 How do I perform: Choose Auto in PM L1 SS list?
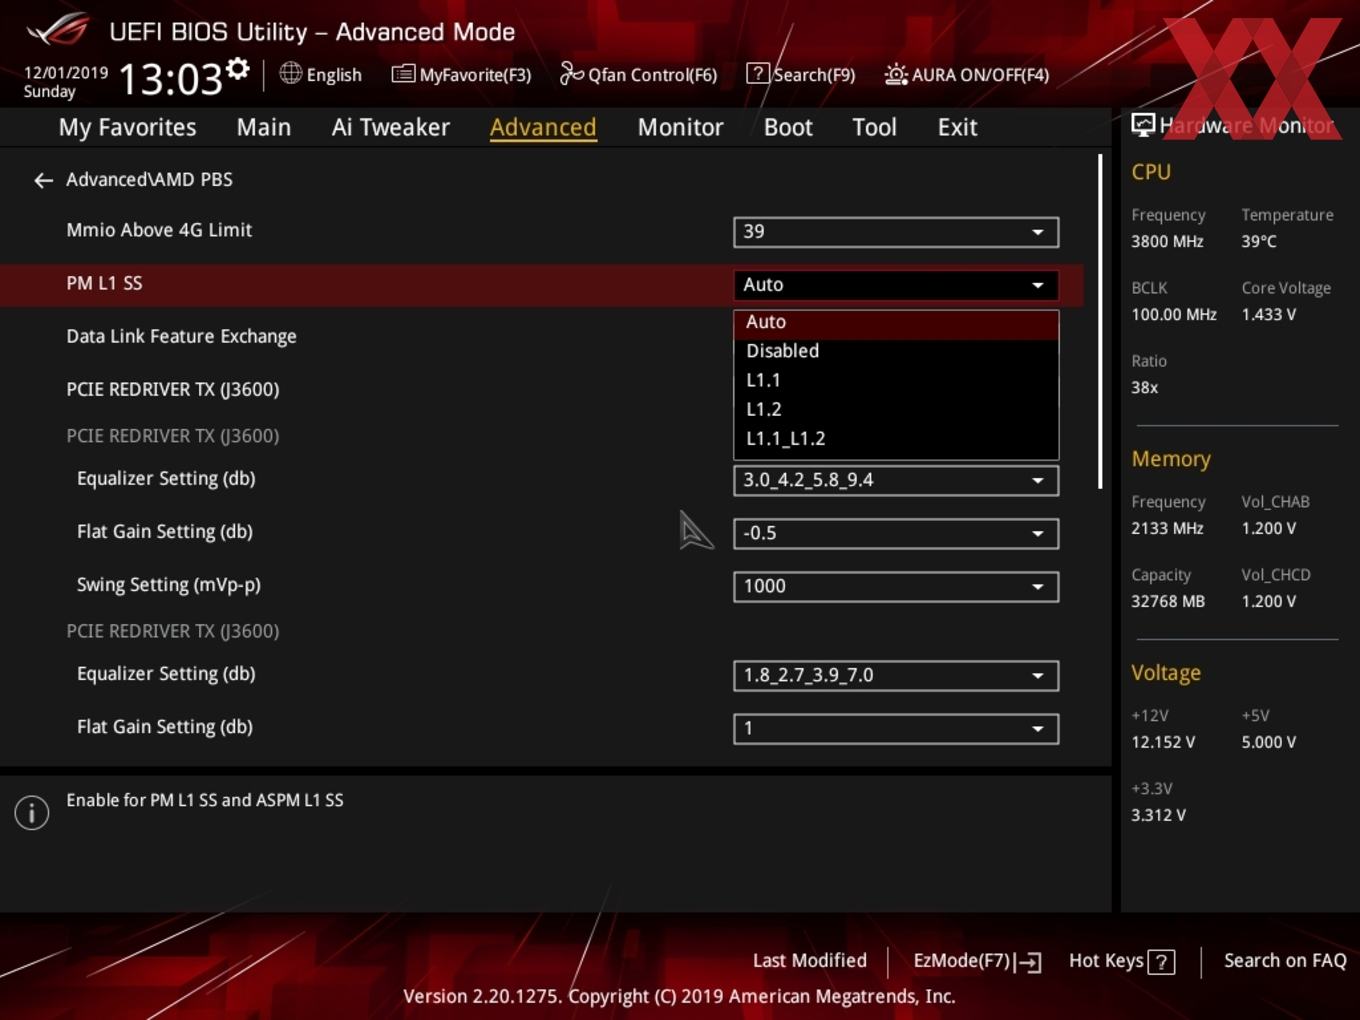896,323
